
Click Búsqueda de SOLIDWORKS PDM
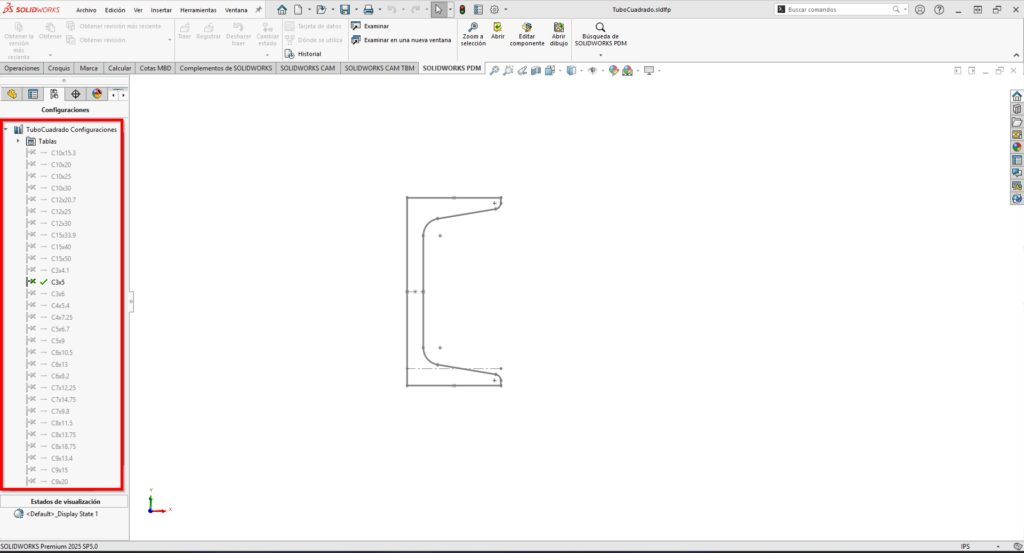tap(600, 34)
